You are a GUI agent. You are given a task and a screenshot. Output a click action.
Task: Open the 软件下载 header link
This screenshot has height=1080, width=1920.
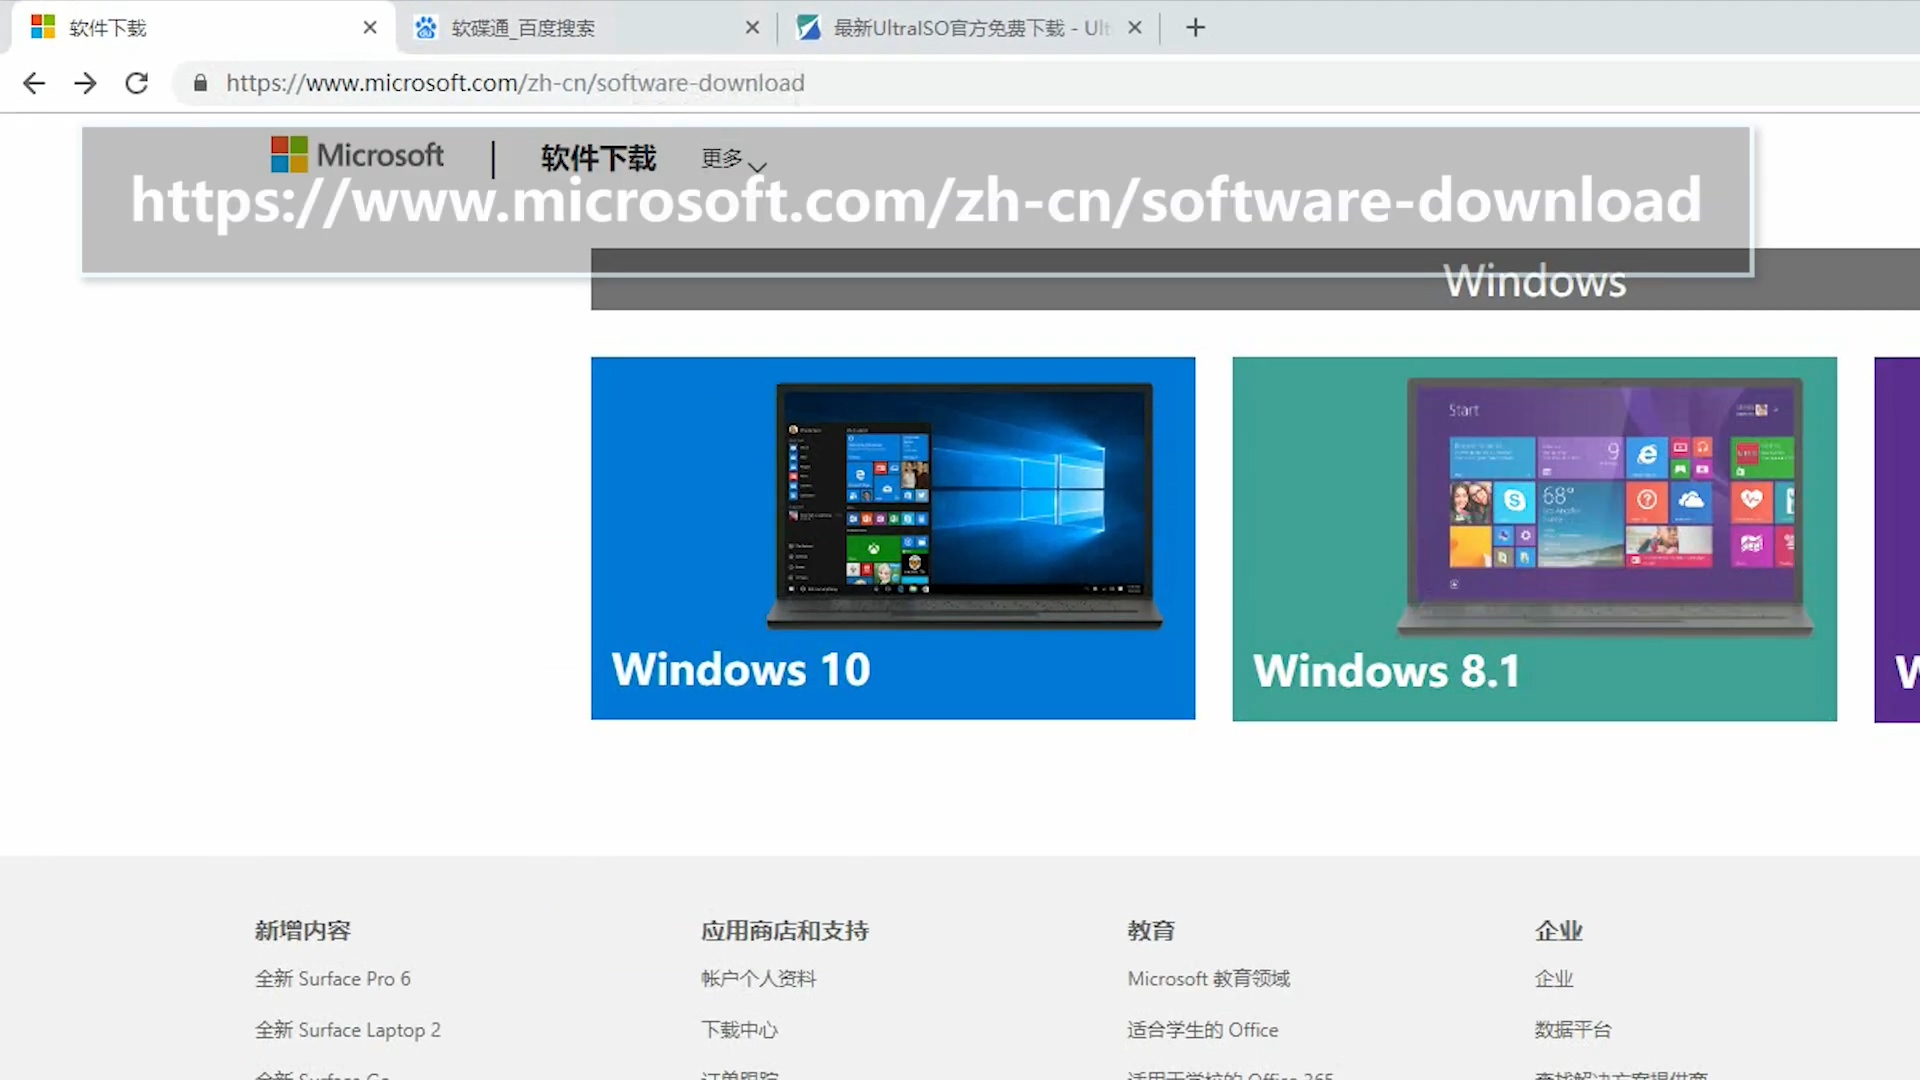pyautogui.click(x=598, y=157)
